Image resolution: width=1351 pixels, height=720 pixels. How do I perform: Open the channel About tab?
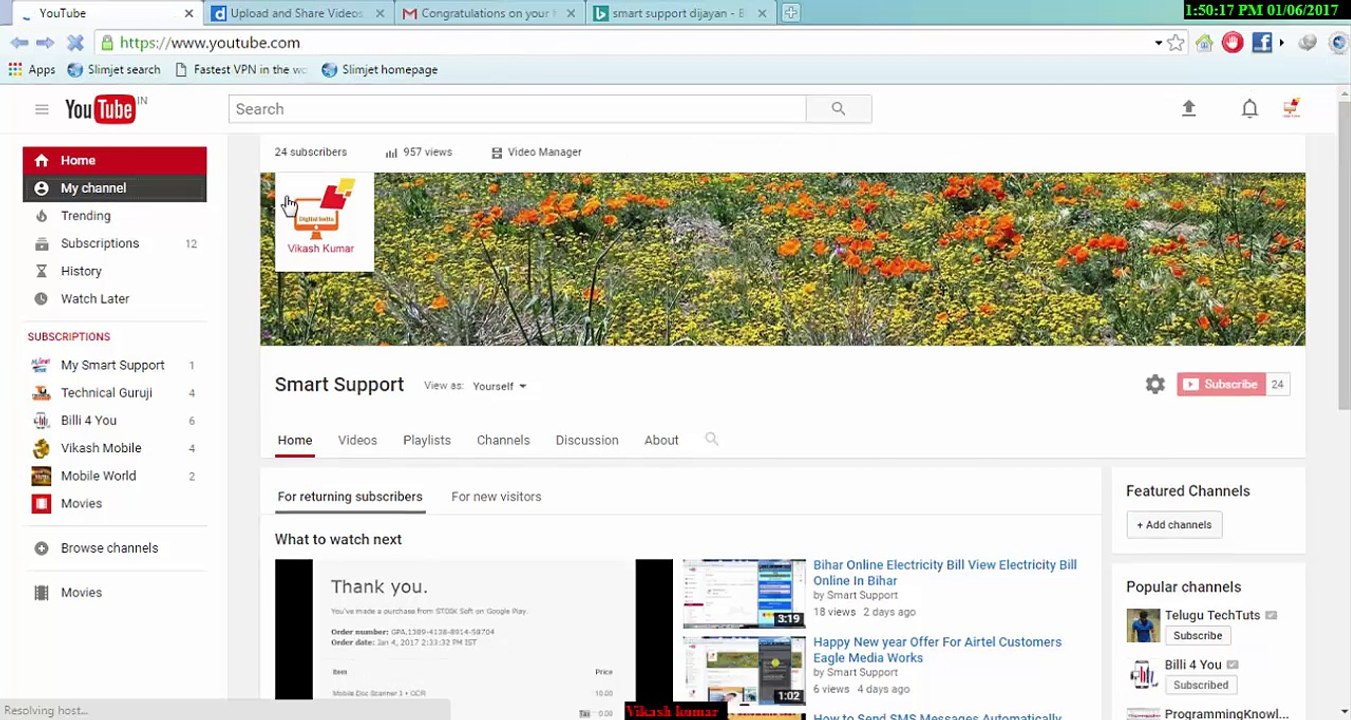pyautogui.click(x=661, y=440)
